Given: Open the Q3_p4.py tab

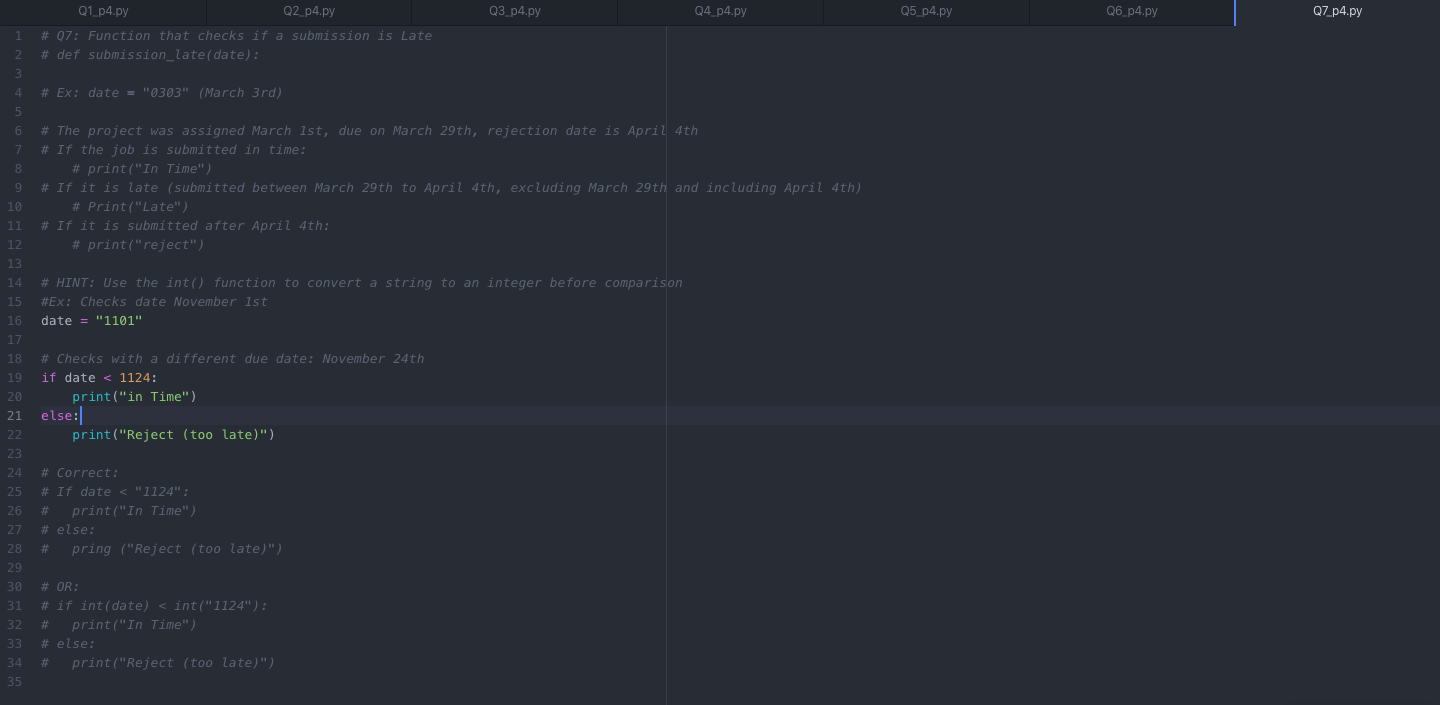Looking at the screenshot, I should click(514, 11).
